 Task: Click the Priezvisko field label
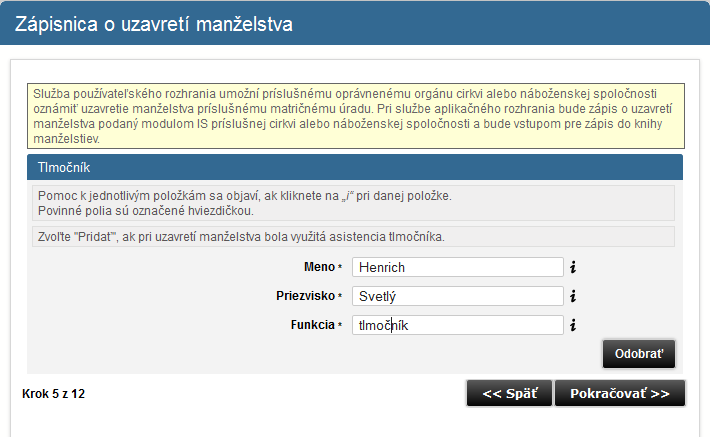coord(306,296)
